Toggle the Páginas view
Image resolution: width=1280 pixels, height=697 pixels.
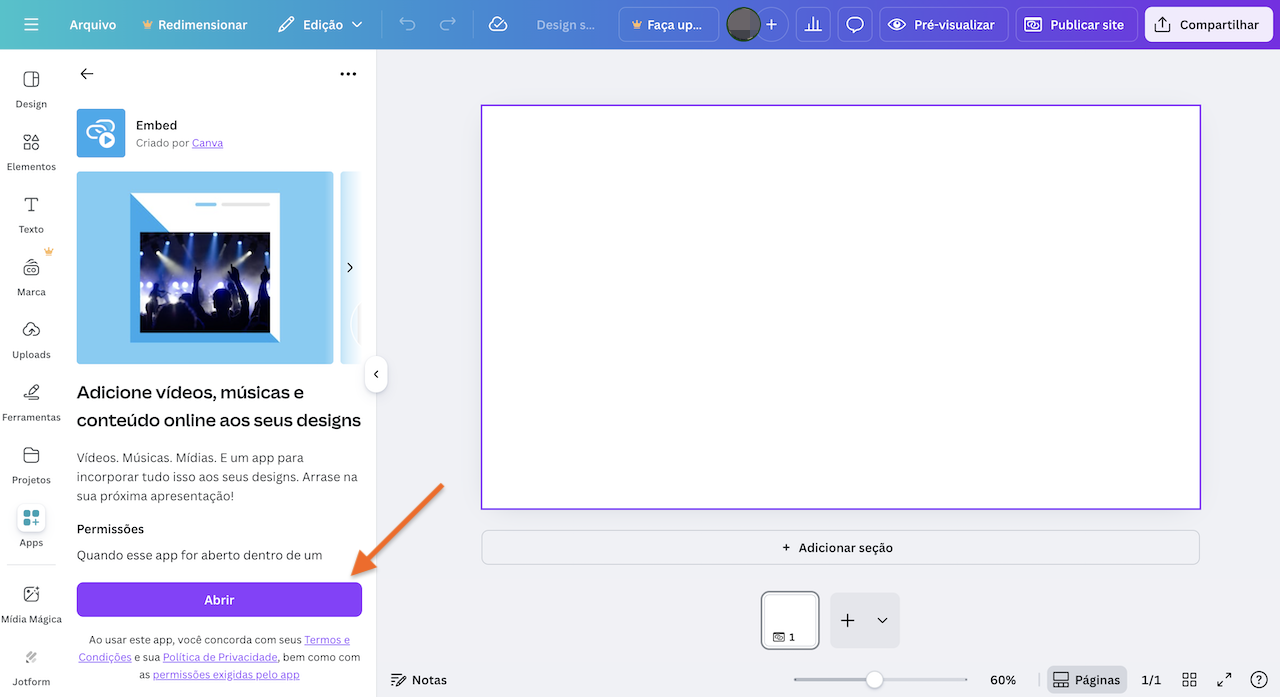[x=1086, y=679]
